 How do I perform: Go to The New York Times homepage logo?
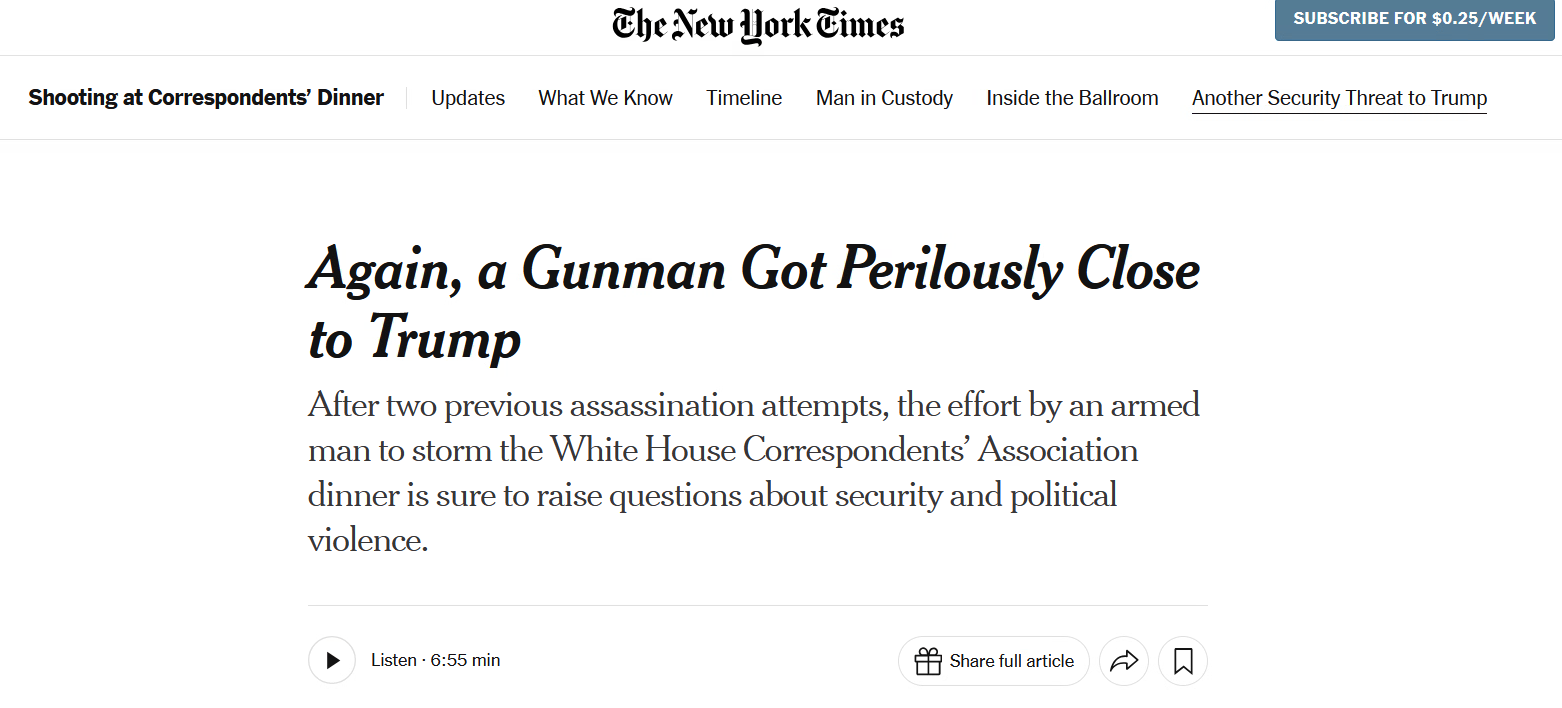758,26
